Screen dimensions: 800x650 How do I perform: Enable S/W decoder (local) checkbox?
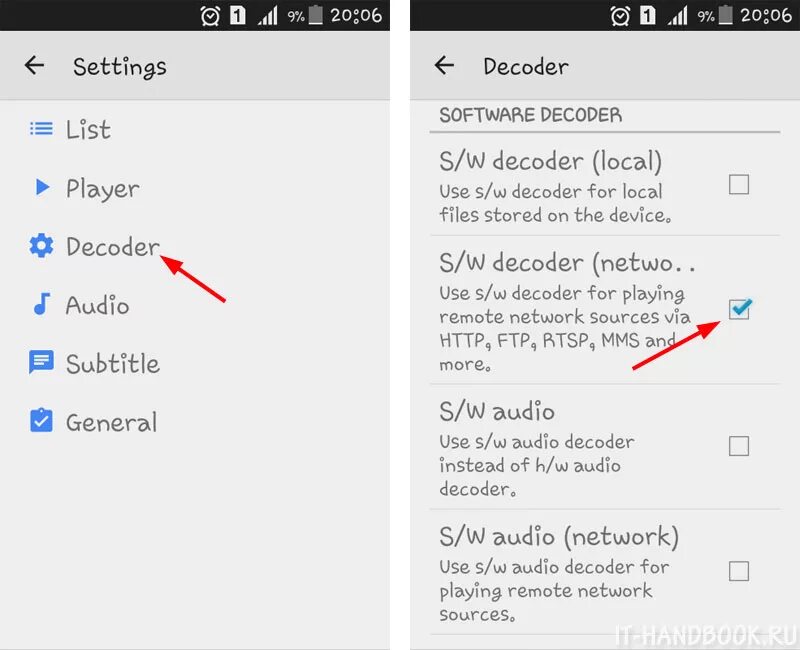pyautogui.click(x=738, y=184)
